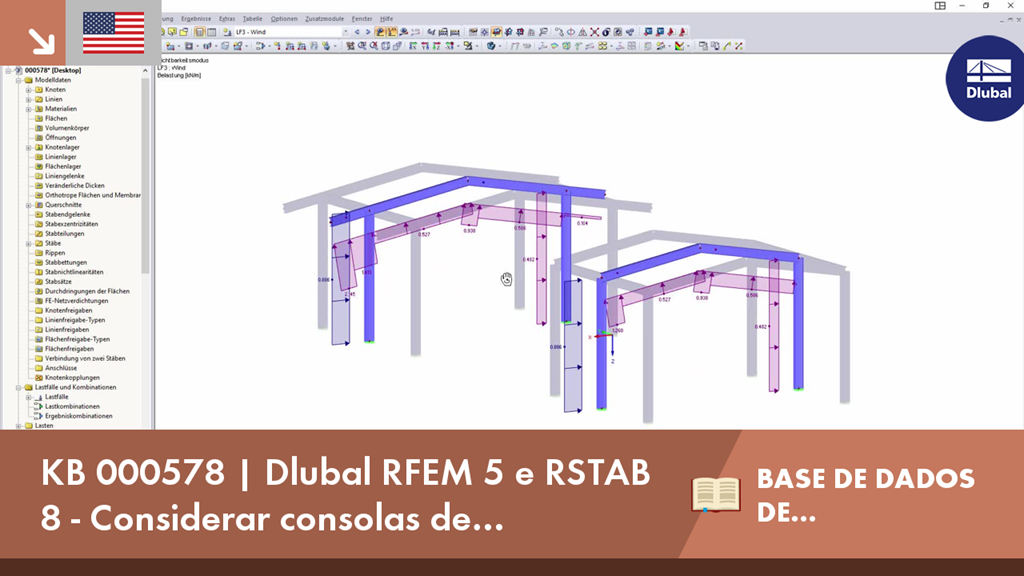Click the Dlubal logo badge

pyautogui.click(x=987, y=78)
